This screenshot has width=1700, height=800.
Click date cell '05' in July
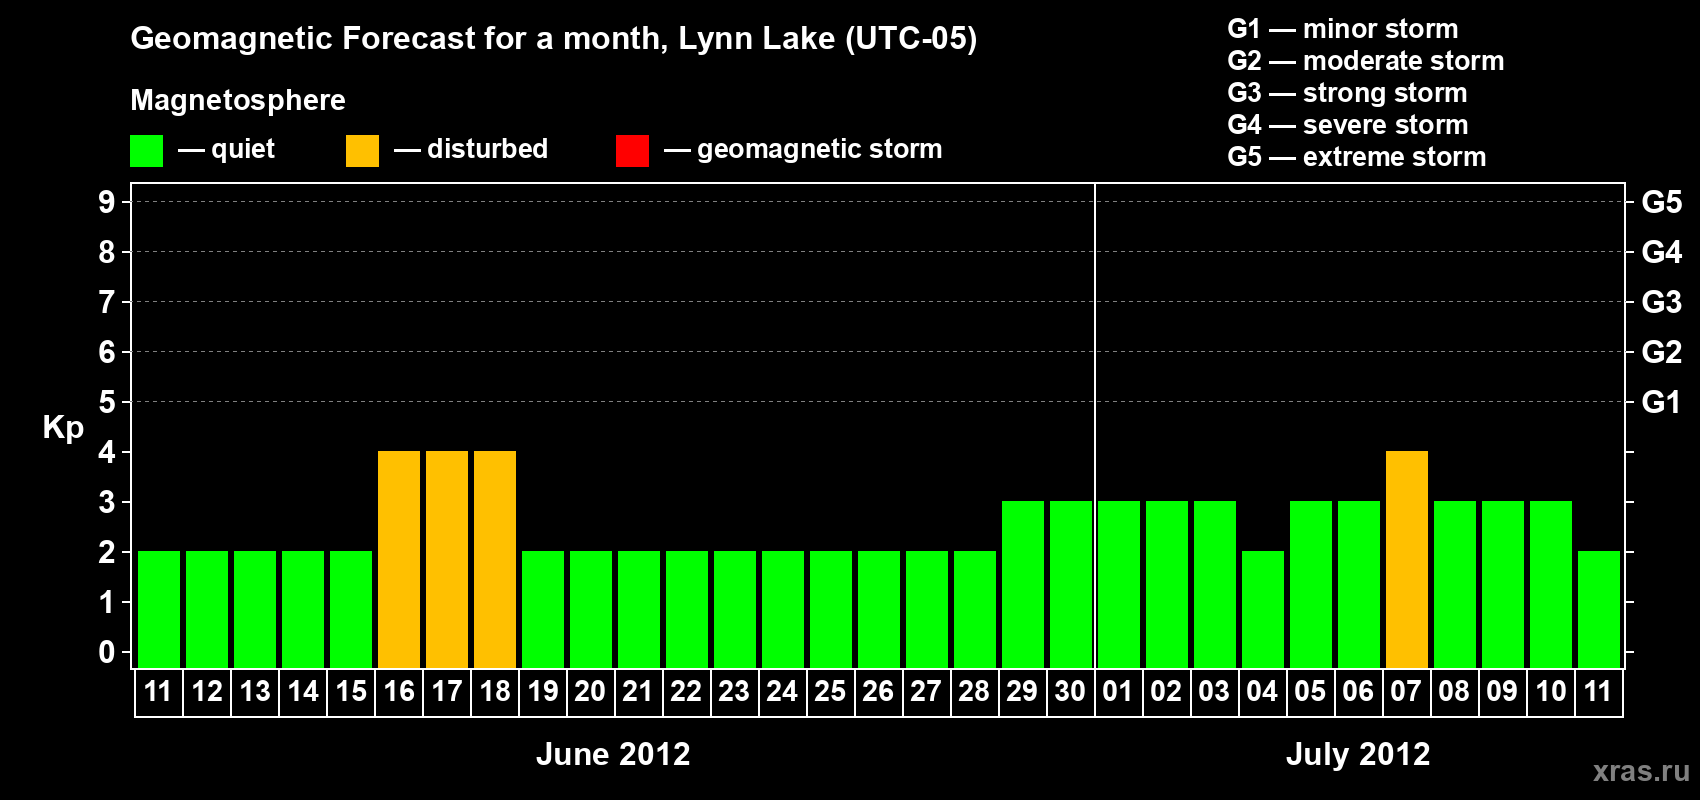(1310, 692)
